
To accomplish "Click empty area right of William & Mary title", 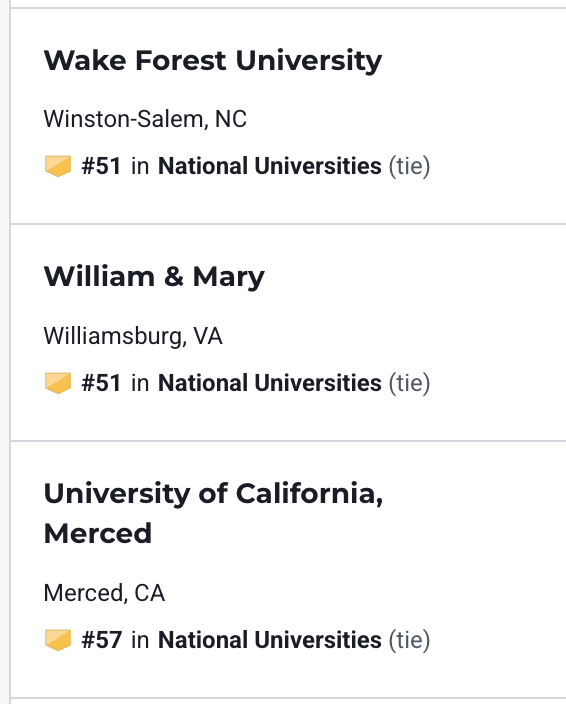I will [413, 277].
